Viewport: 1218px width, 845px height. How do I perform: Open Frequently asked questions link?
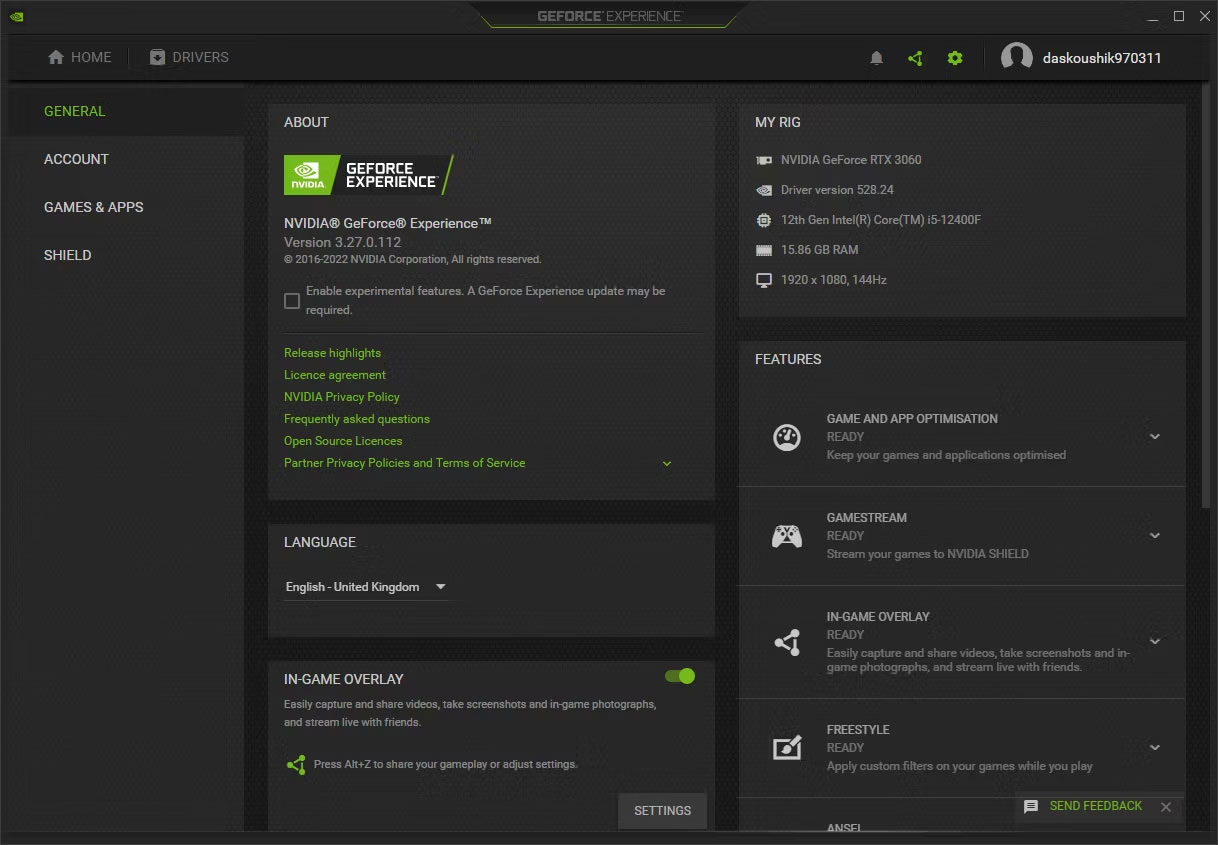(x=357, y=419)
